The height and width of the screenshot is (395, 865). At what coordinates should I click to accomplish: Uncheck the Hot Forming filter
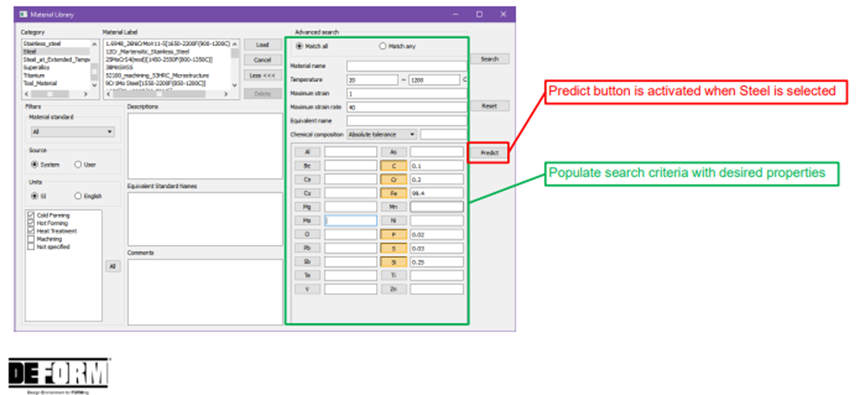(x=31, y=223)
